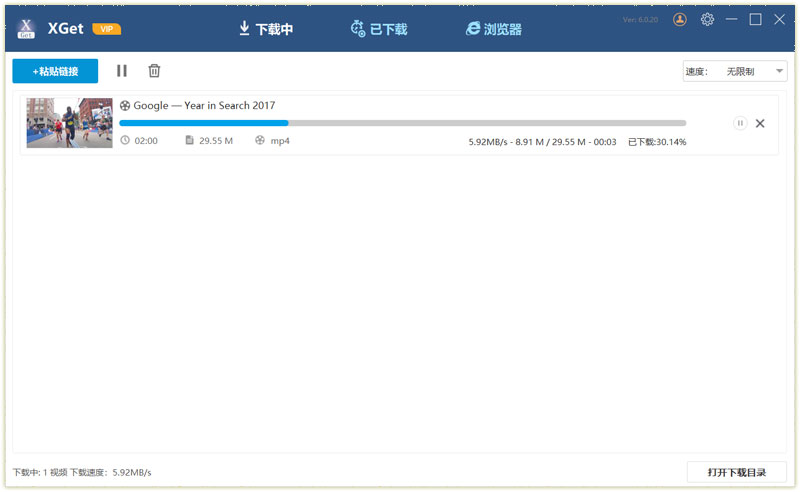
Task: Pause all downloads from the toolbar
Action: 122,71
